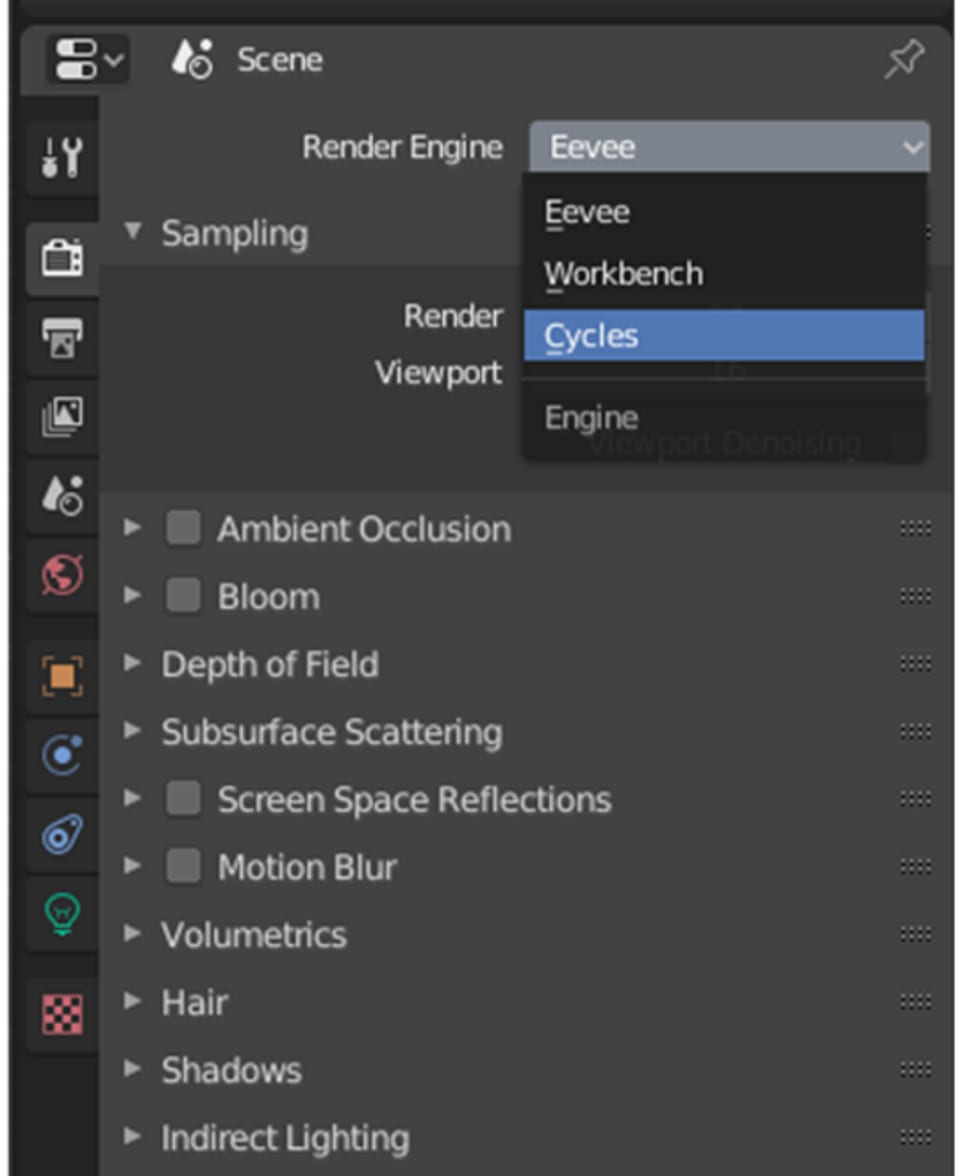Open the View Layer properties tab
Viewport: 960px width, 1176px height.
pos(62,417)
